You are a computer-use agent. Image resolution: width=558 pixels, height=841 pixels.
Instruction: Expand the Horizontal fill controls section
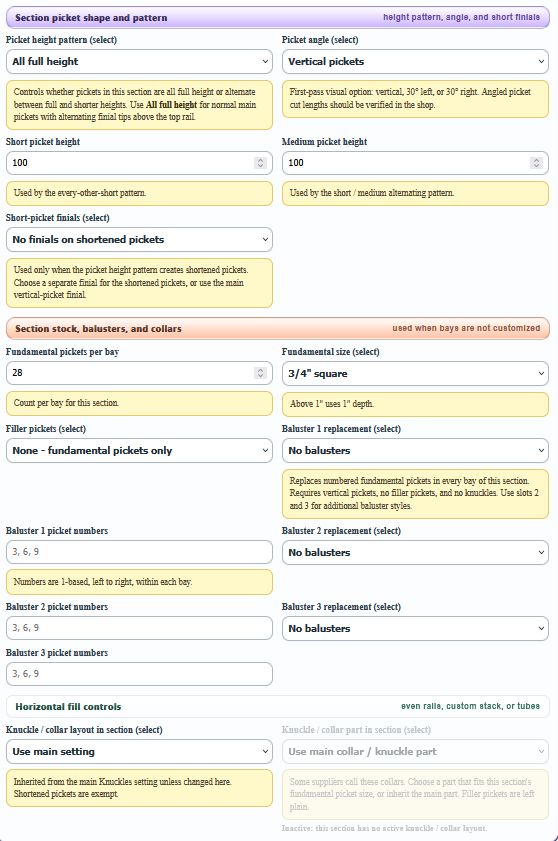tap(277, 706)
